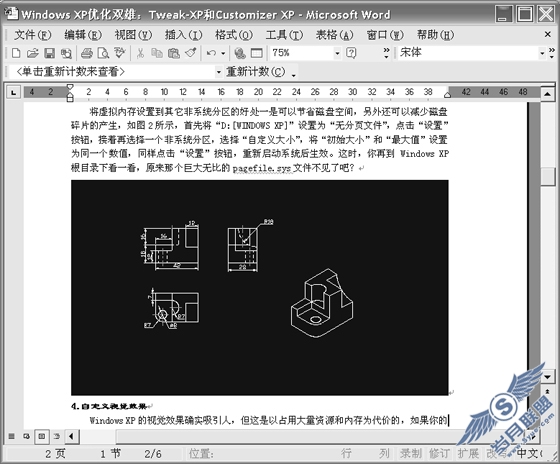Screen dimensions: 560x464
Task: Toggle 修订 track changes indicator
Action: [439, 454]
